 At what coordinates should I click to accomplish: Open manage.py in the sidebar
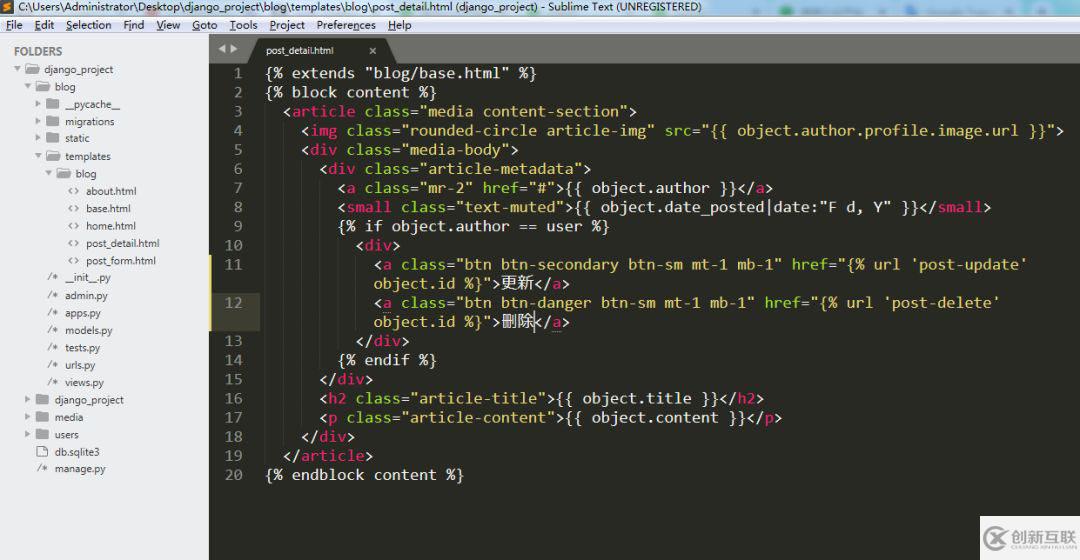tap(80, 469)
